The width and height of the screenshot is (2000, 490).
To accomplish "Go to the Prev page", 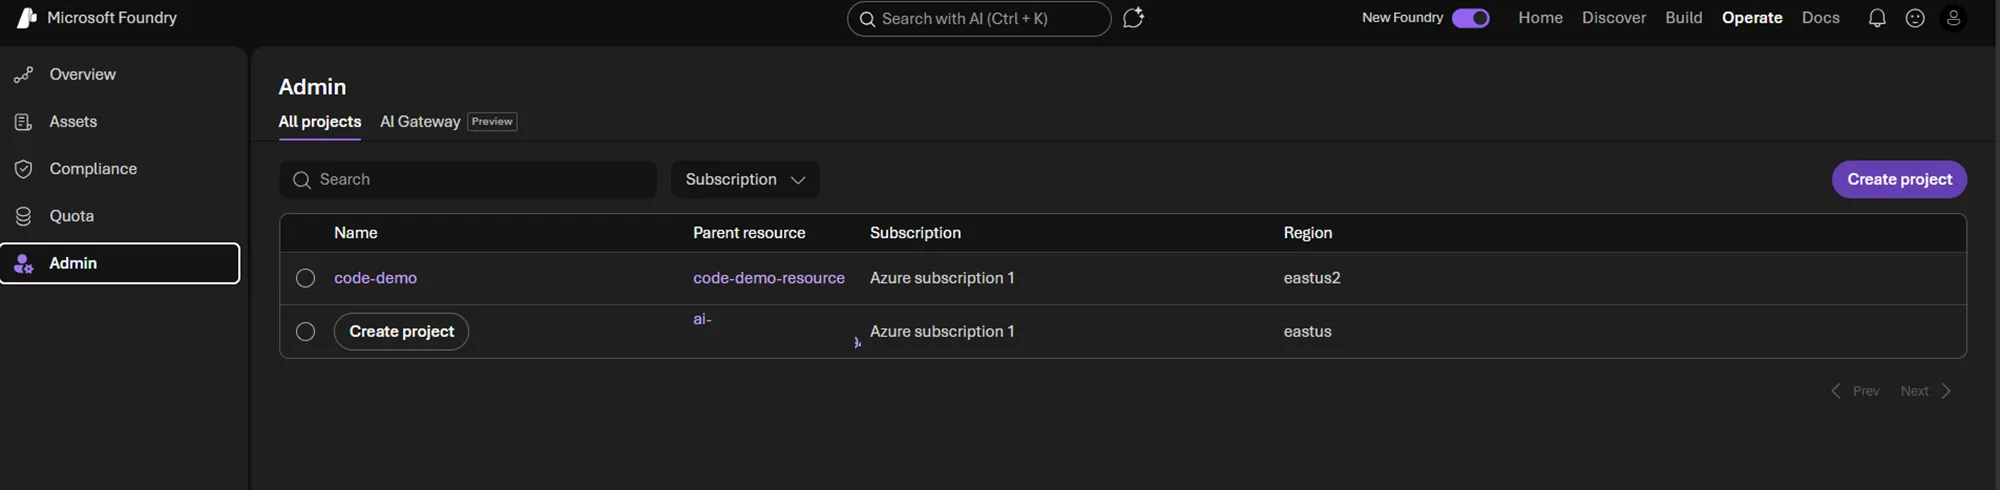I will coord(1855,391).
